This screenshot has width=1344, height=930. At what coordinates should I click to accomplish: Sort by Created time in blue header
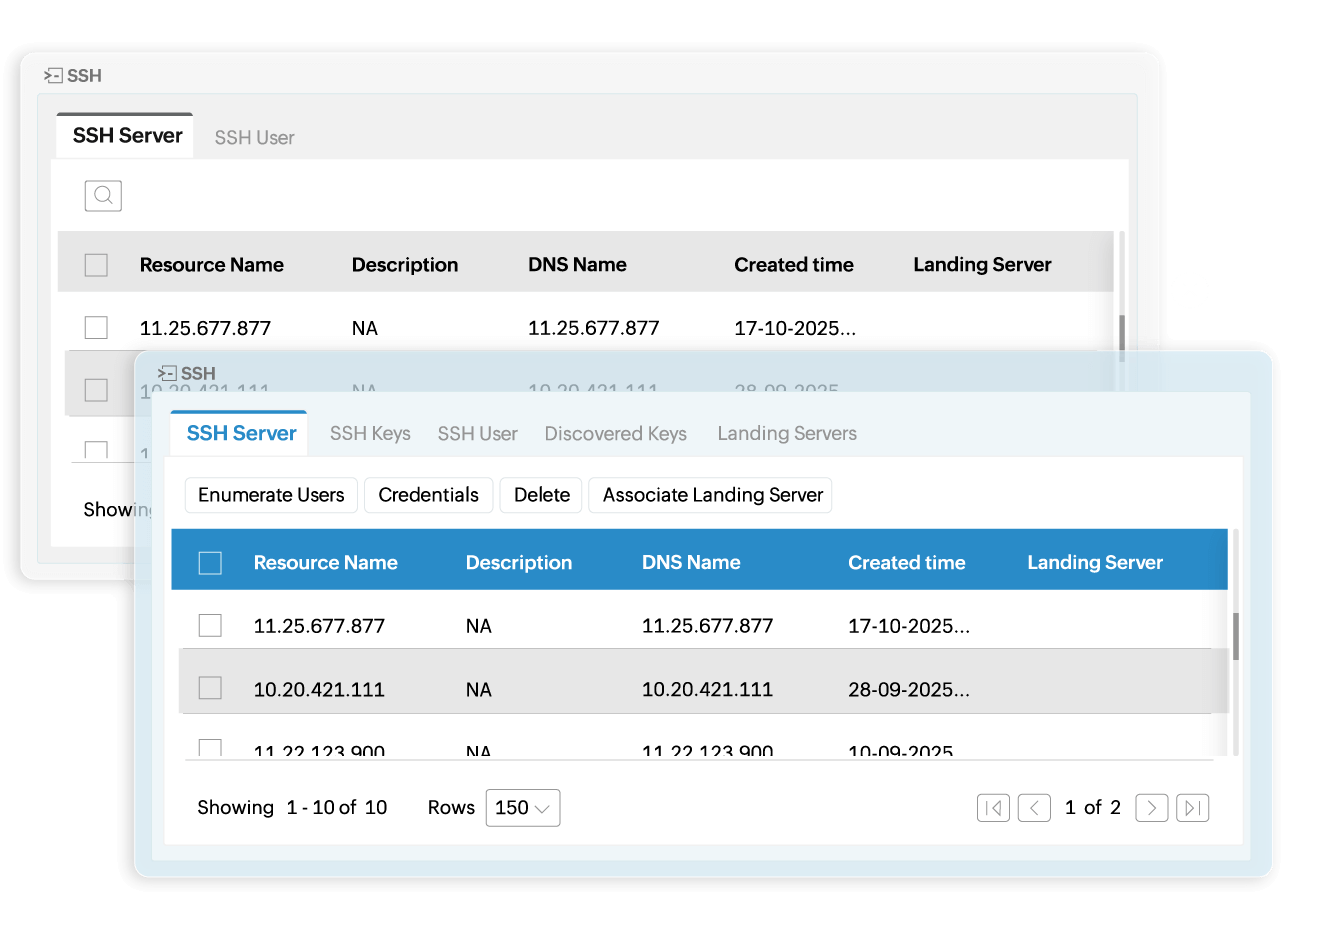906,563
